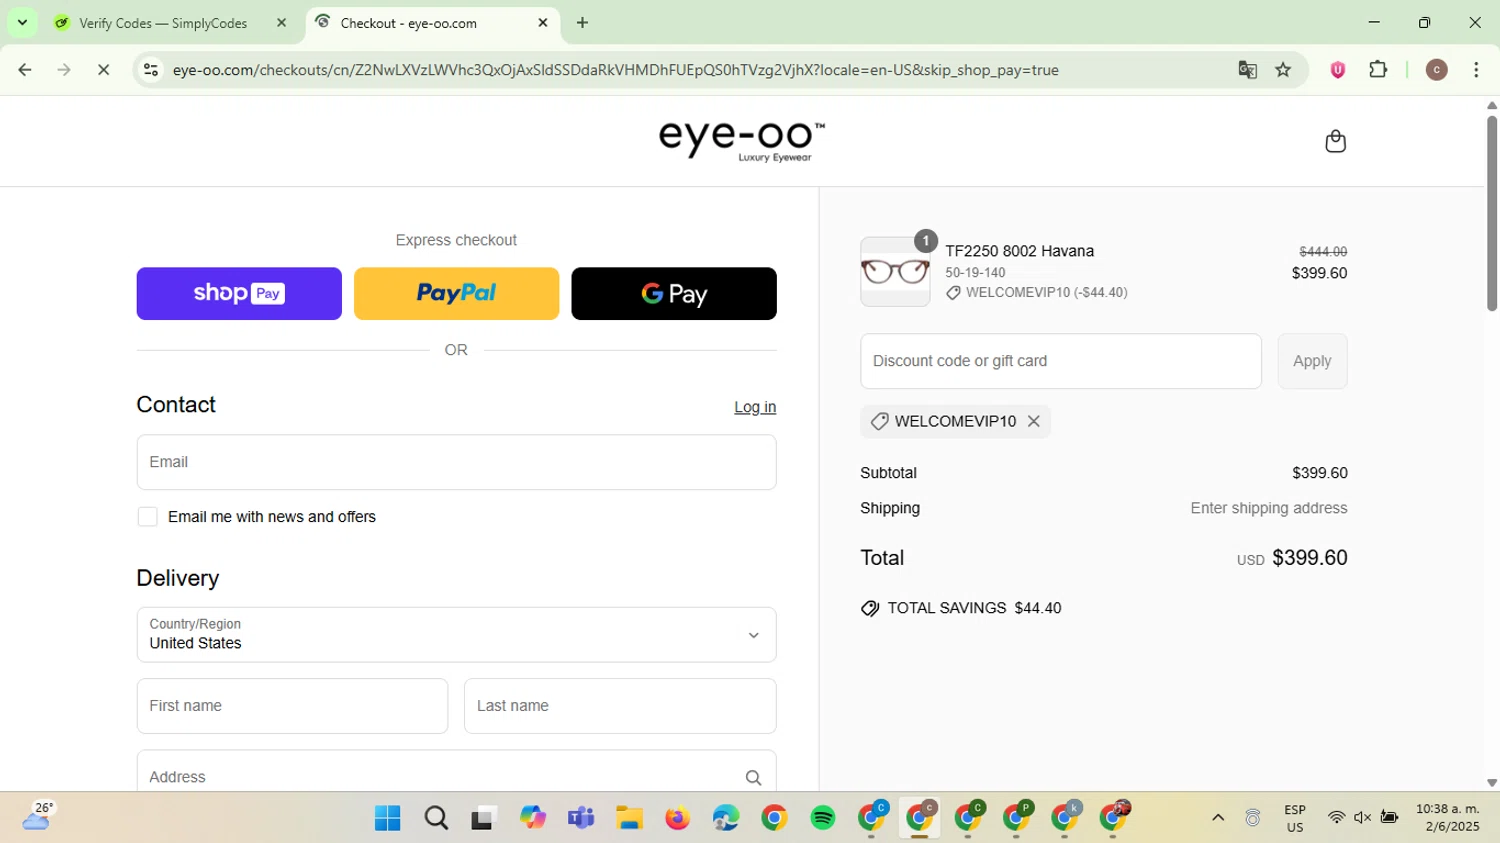Click the muted volume icon
Screen dimensions: 1500x843
tap(1362, 818)
